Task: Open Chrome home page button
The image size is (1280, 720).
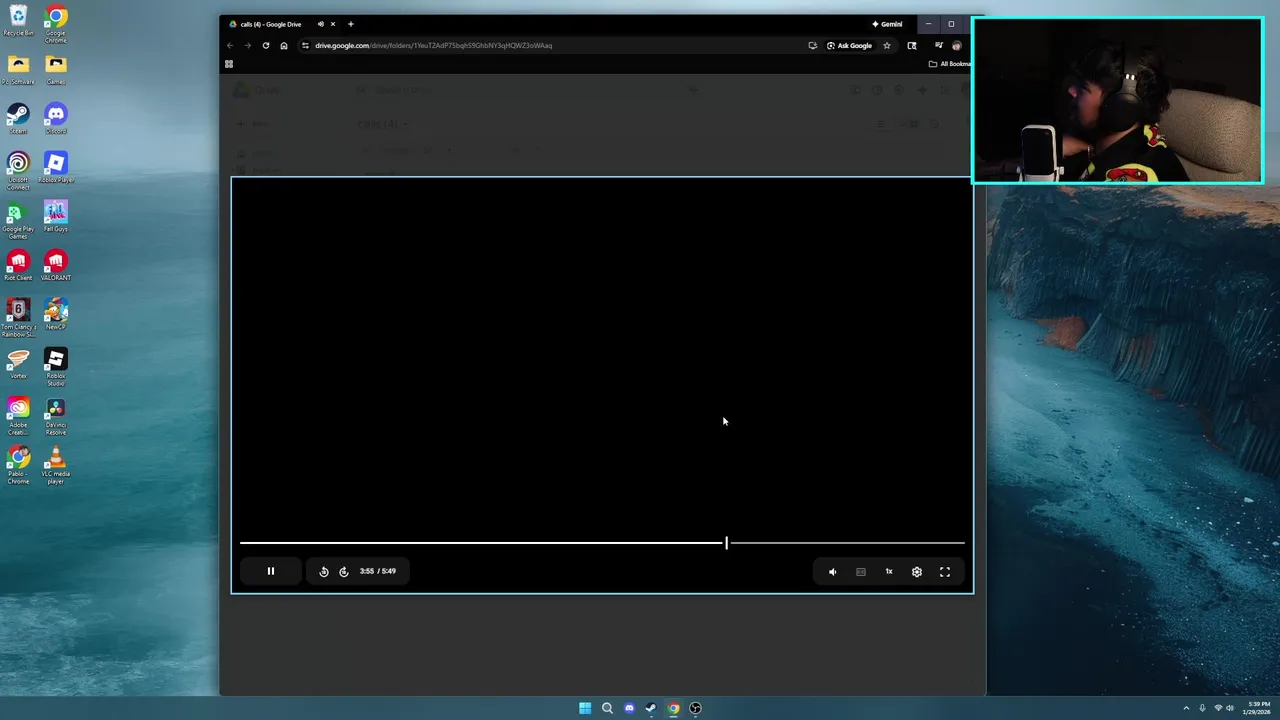Action: tap(284, 45)
